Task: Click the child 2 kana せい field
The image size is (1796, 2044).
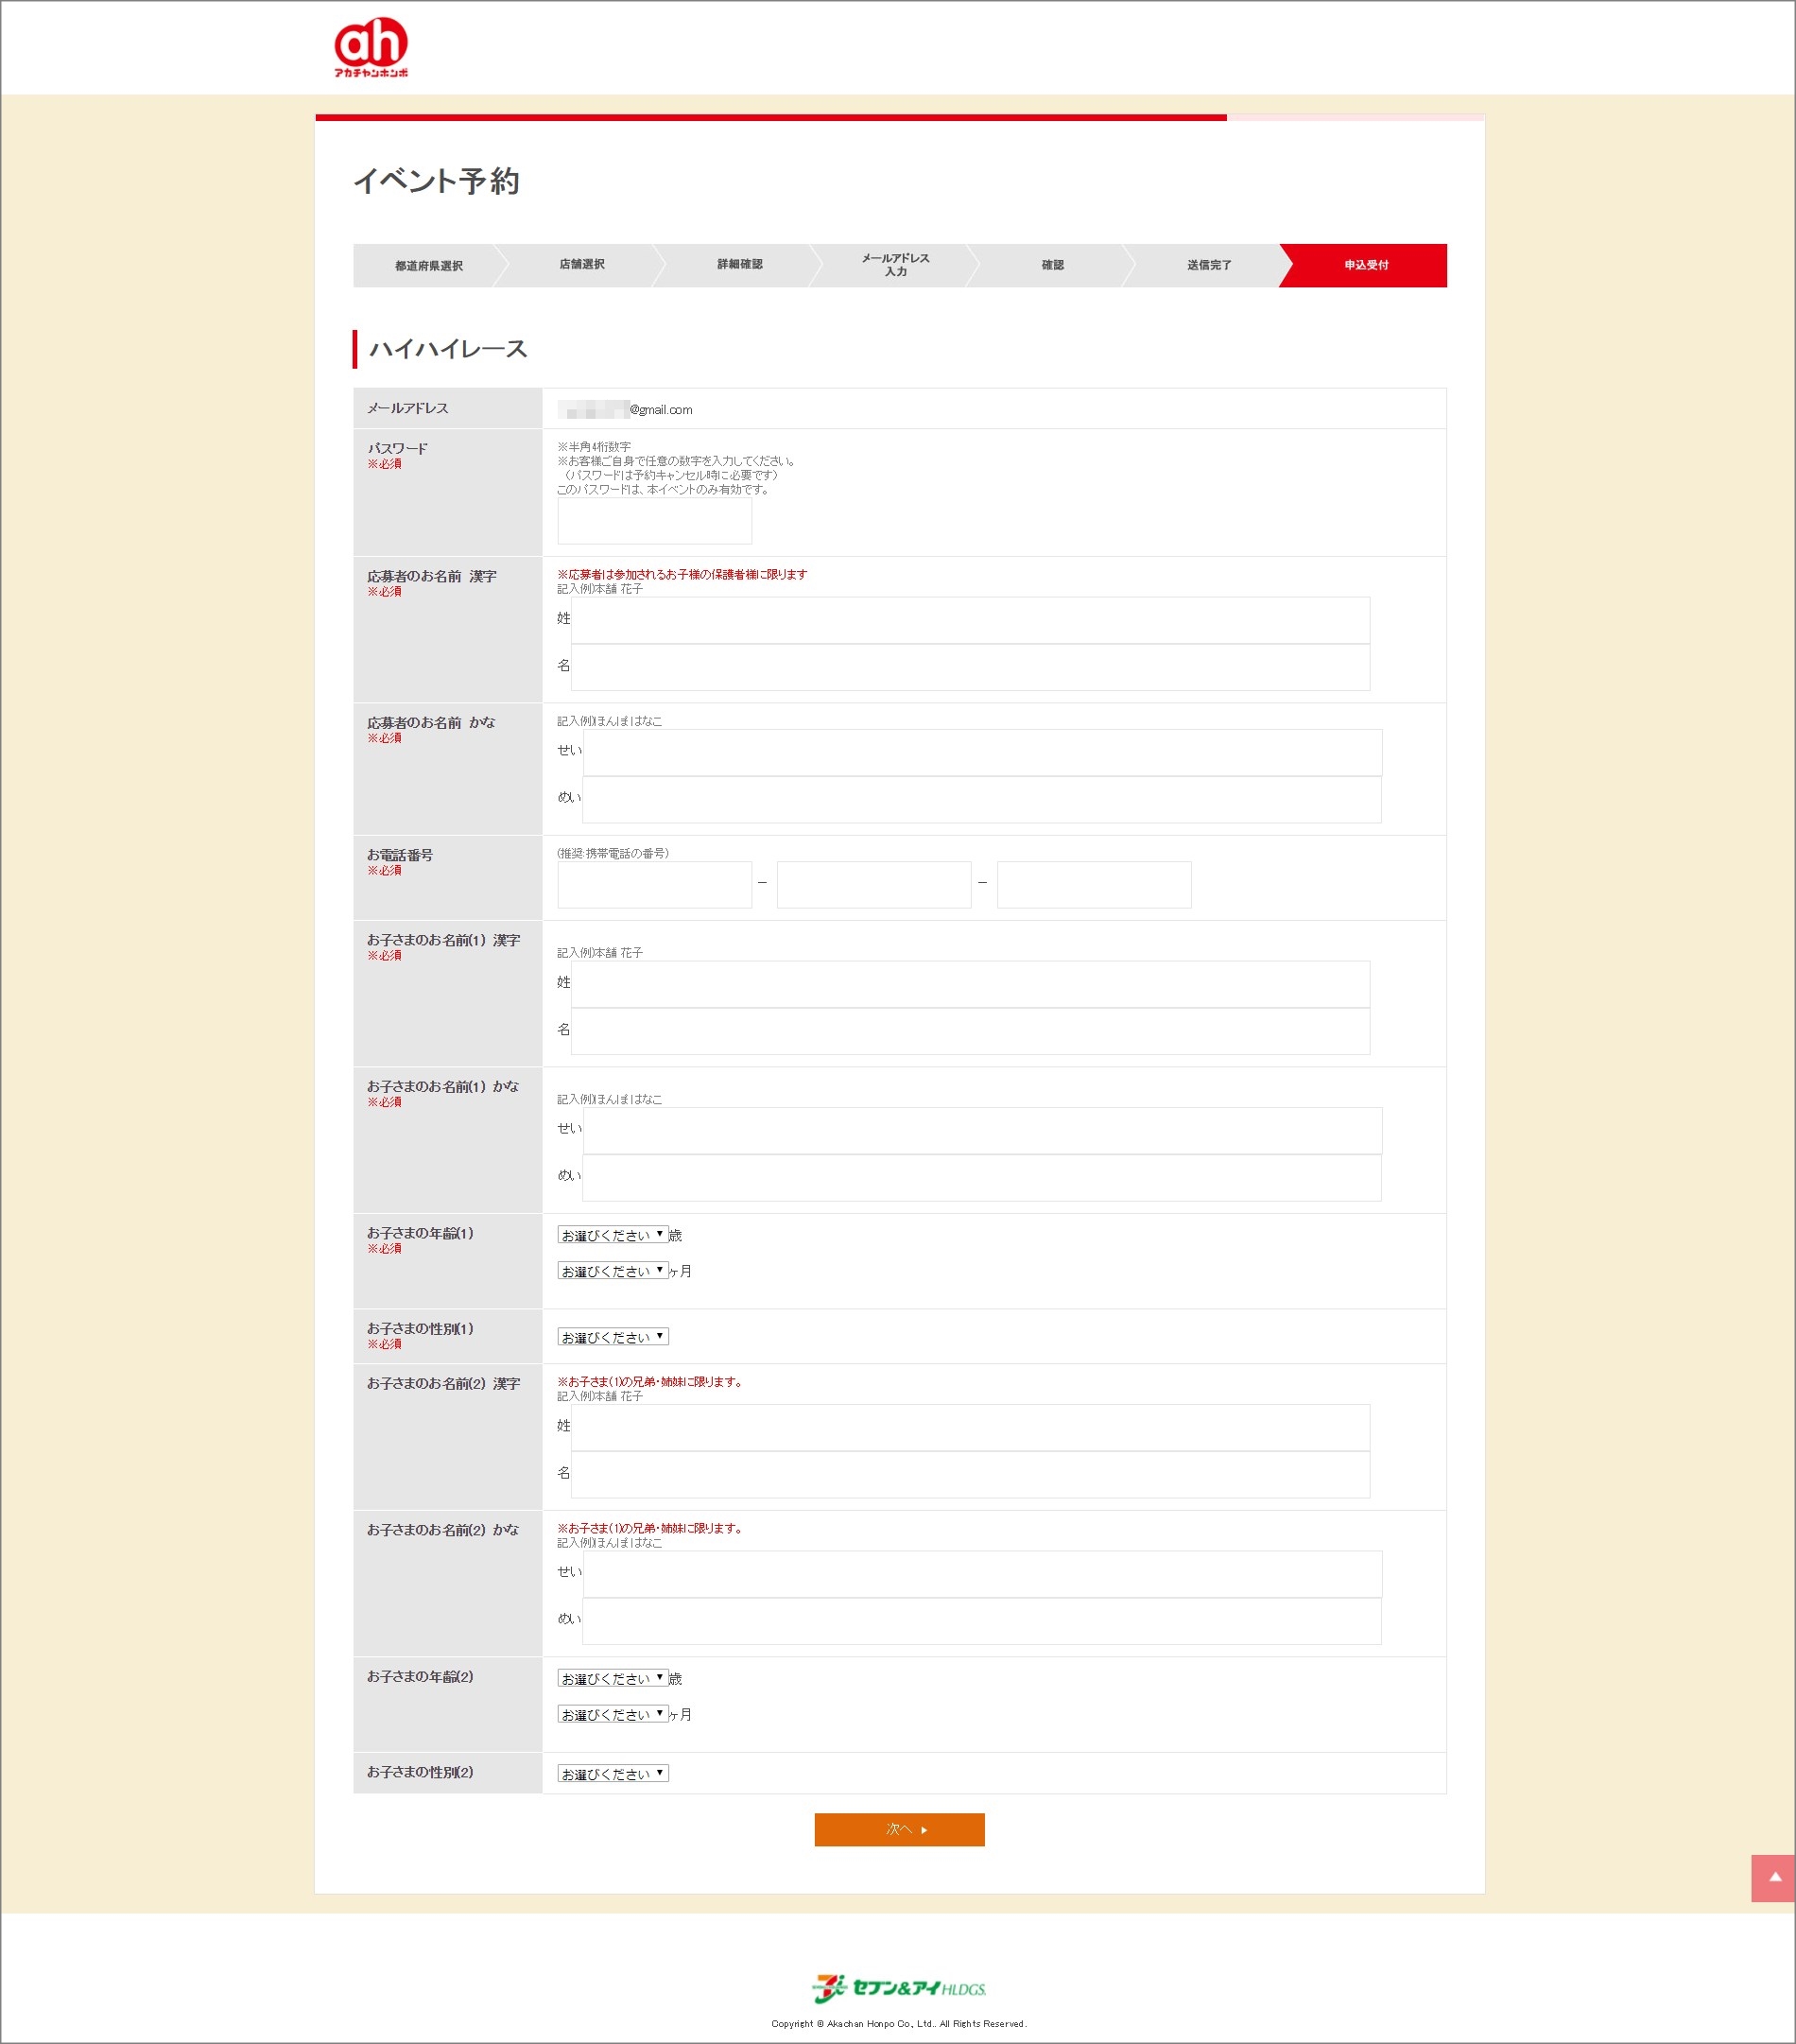Action: pyautogui.click(x=981, y=1574)
